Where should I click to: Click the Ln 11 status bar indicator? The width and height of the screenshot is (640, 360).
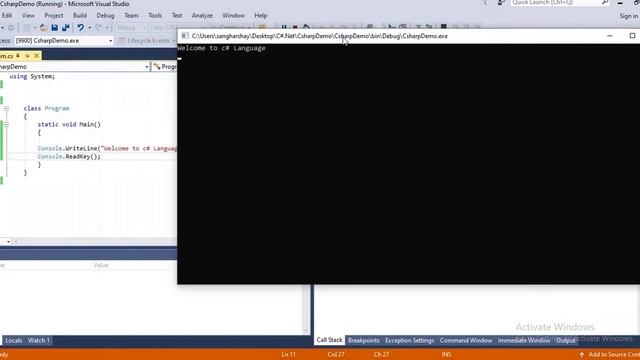pyautogui.click(x=288, y=355)
